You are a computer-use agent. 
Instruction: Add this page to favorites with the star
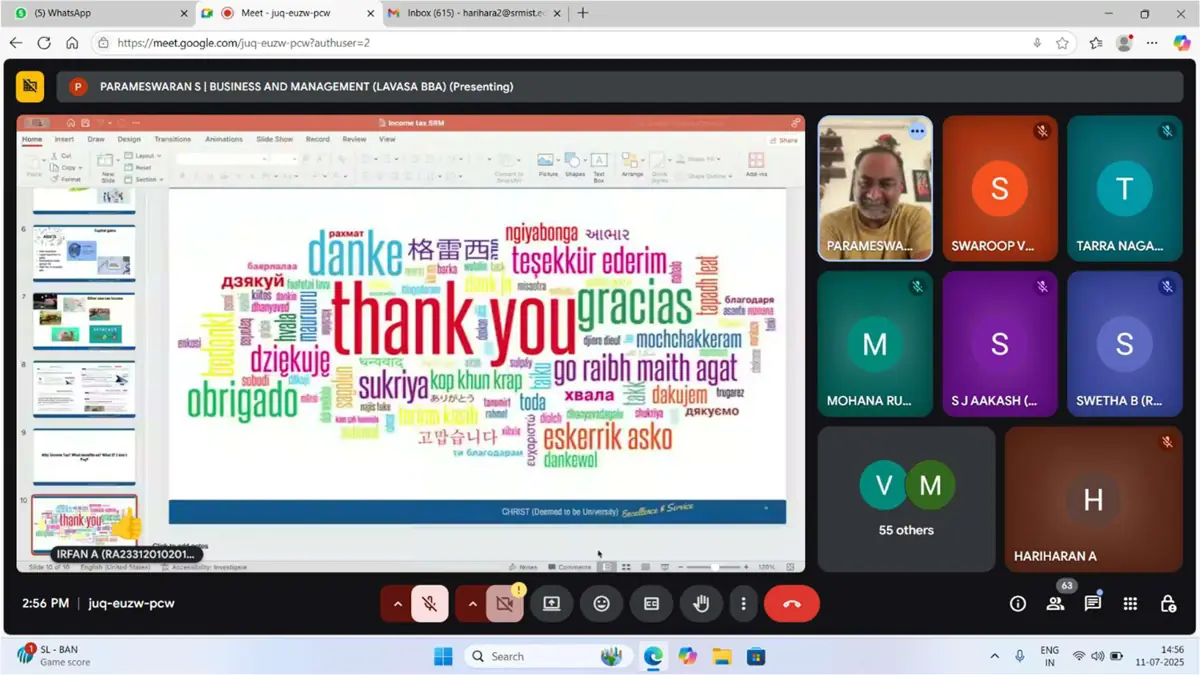pos(1062,43)
